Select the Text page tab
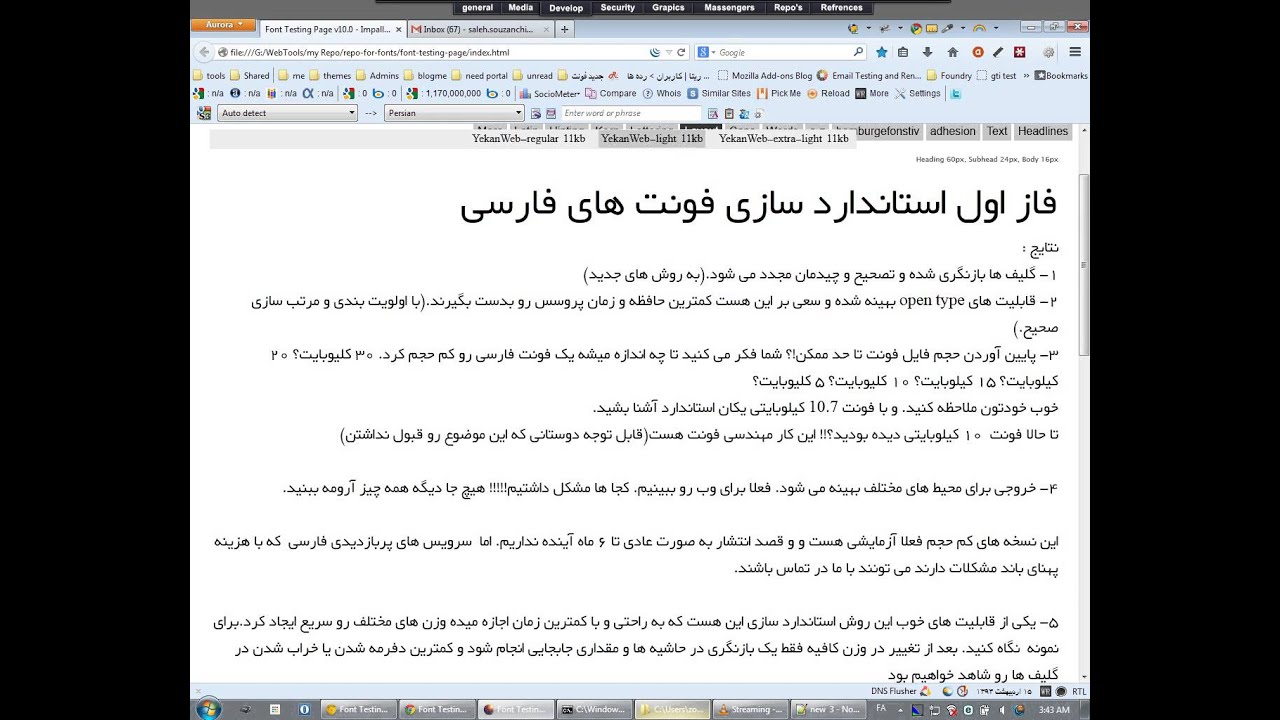1280x720 pixels. pyautogui.click(x=997, y=131)
